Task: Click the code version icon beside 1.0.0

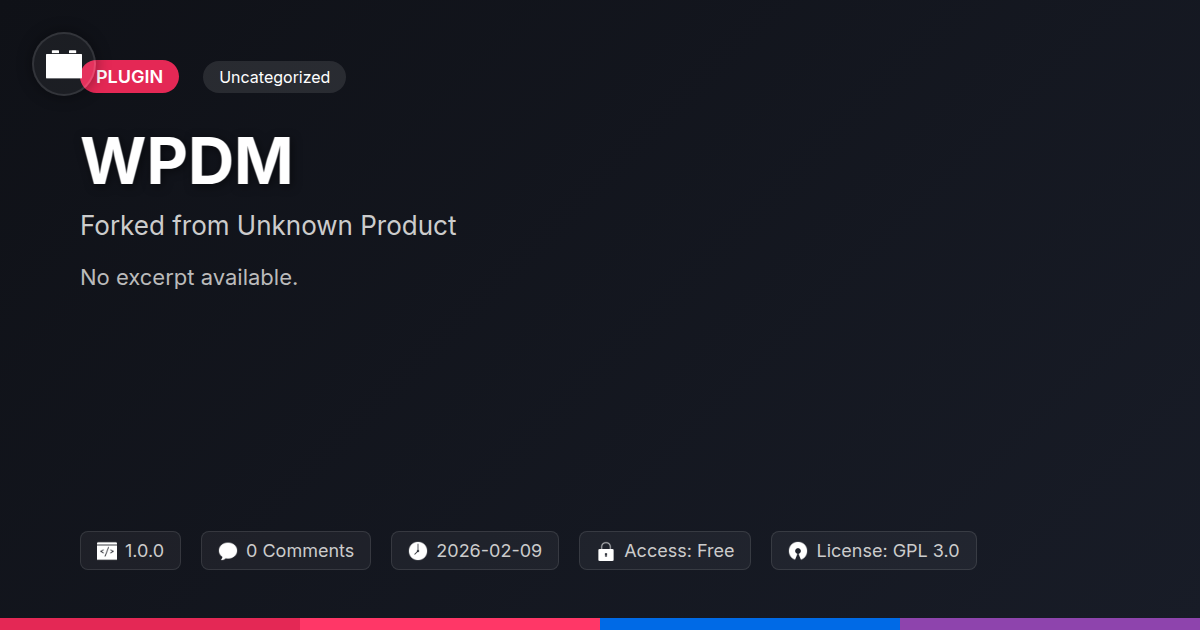Action: [107, 551]
